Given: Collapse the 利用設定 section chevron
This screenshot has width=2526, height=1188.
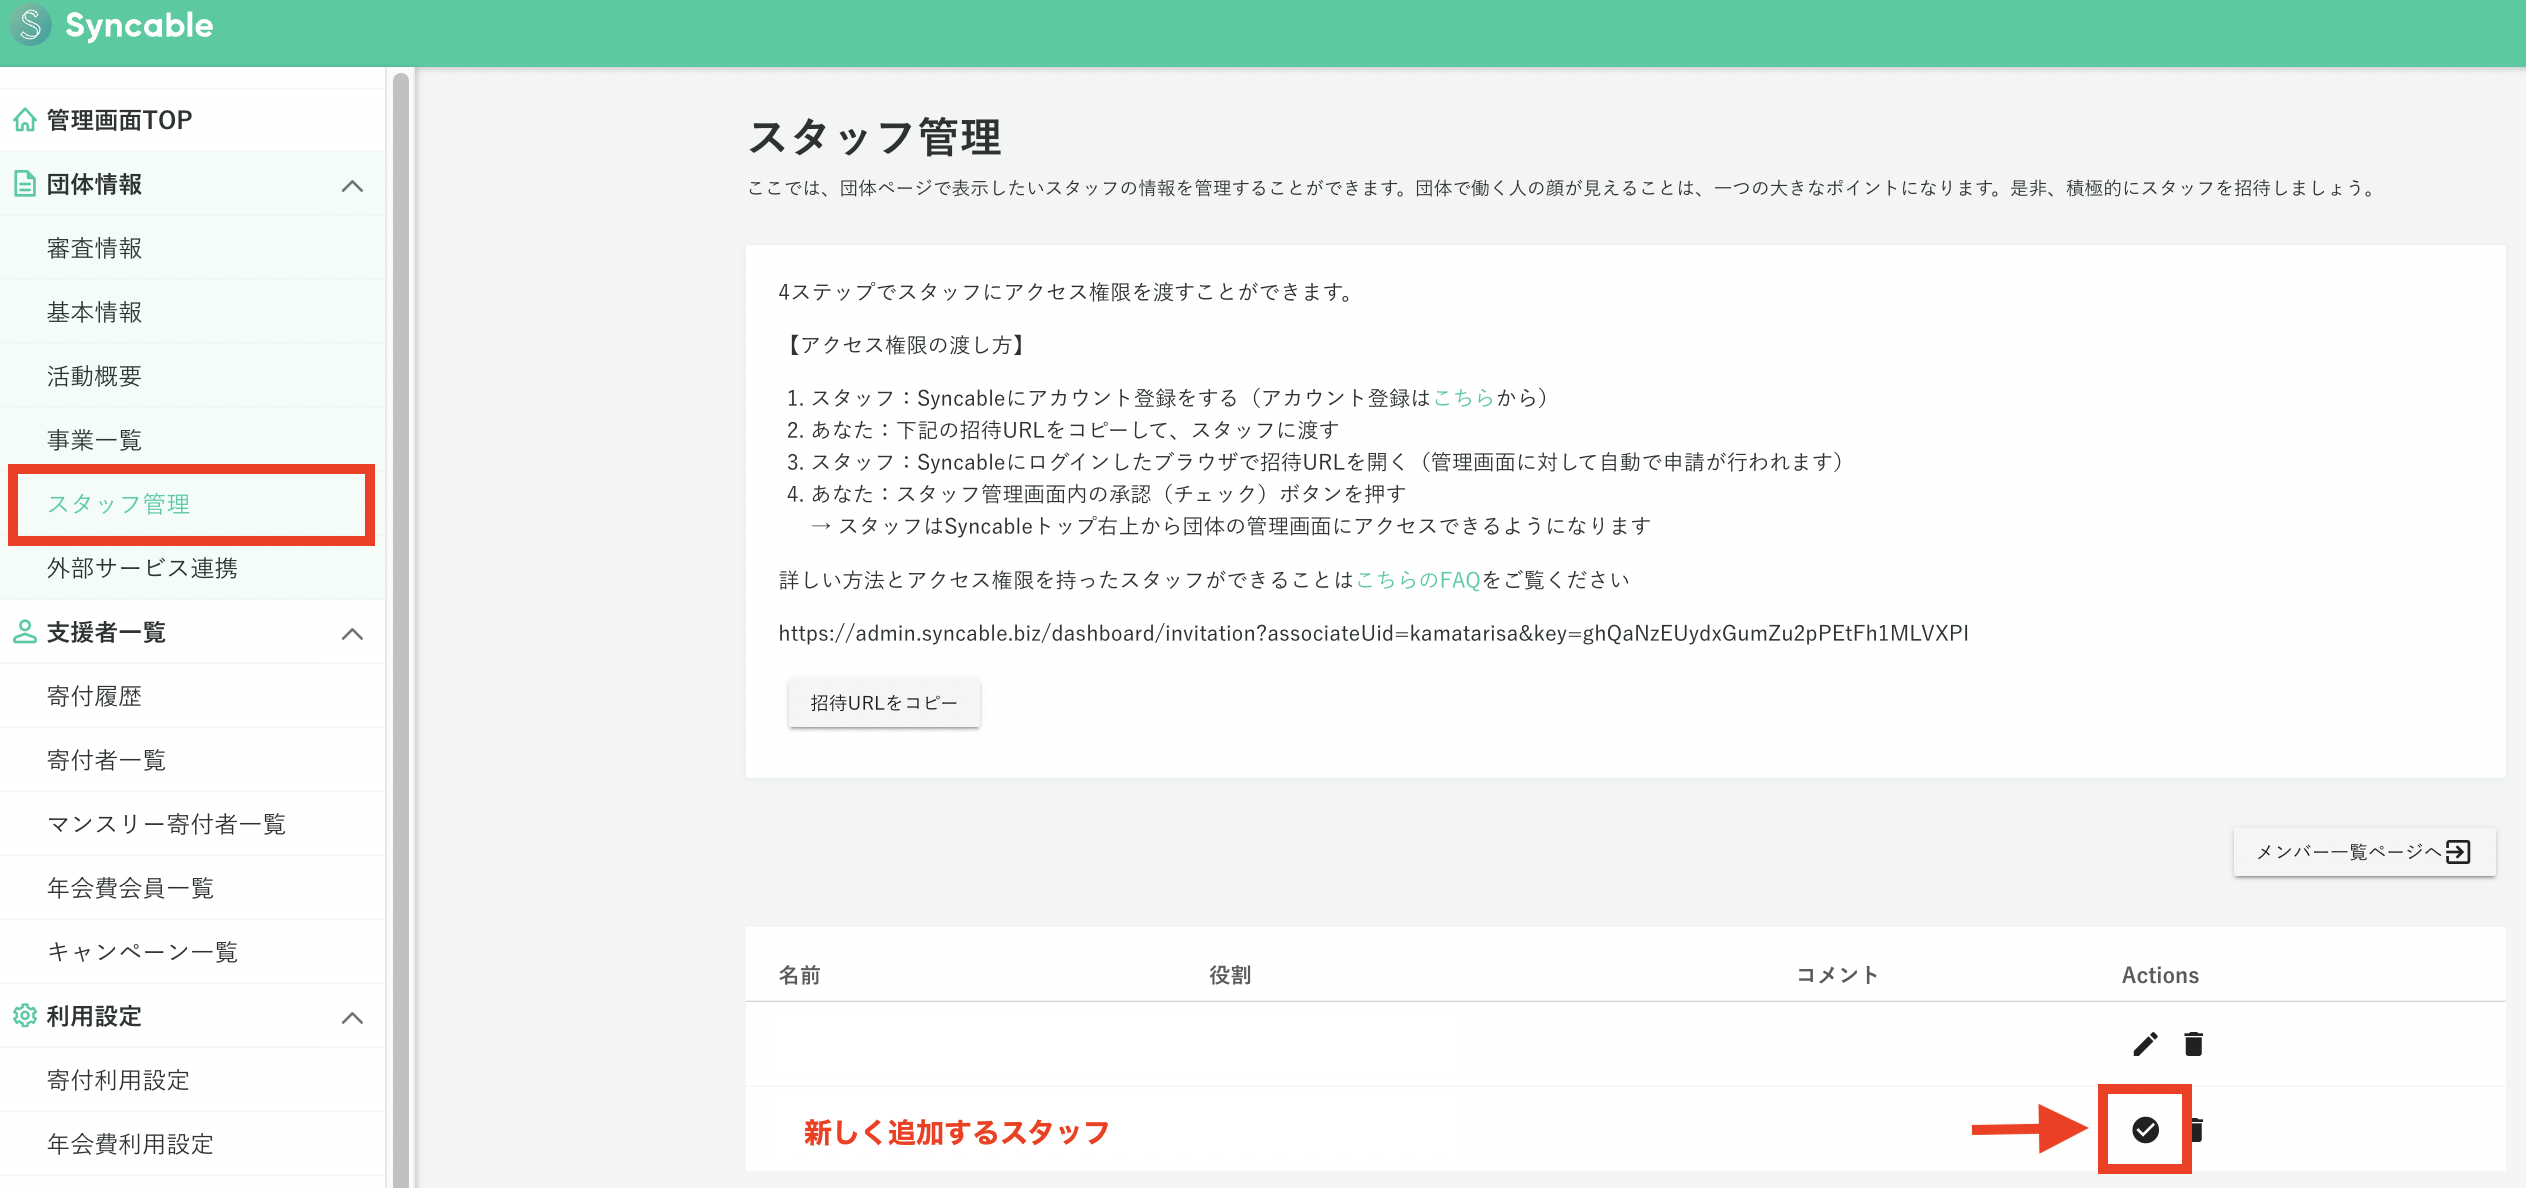Looking at the screenshot, I should pos(352,1018).
